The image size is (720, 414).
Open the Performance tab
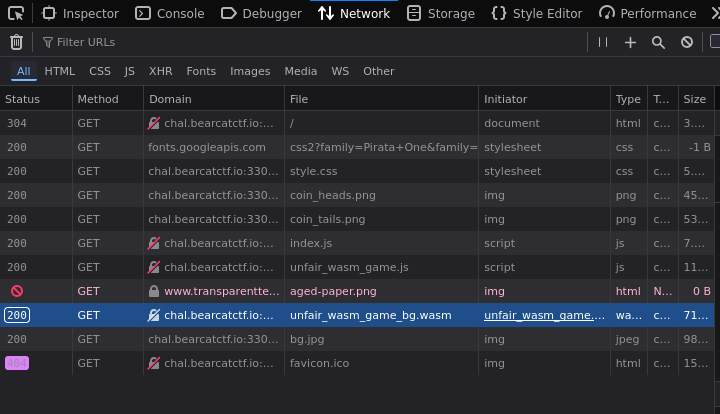tap(648, 14)
